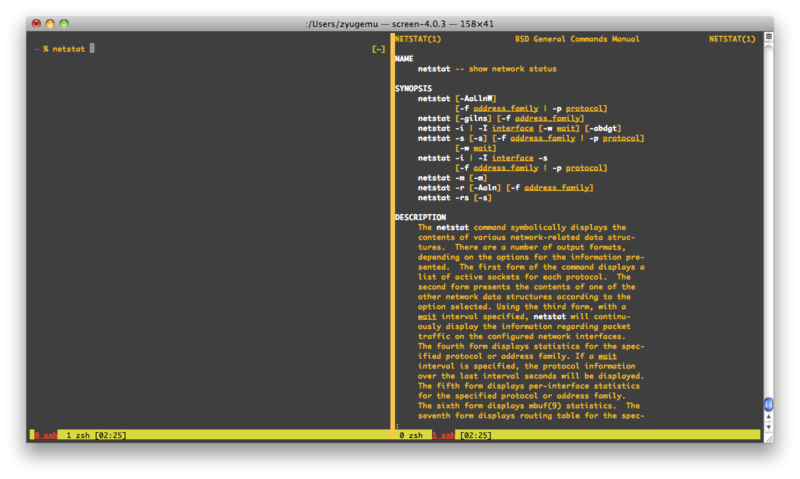800x479 pixels.
Task: Click 'netstat -- show network status' line
Action: 487,69
